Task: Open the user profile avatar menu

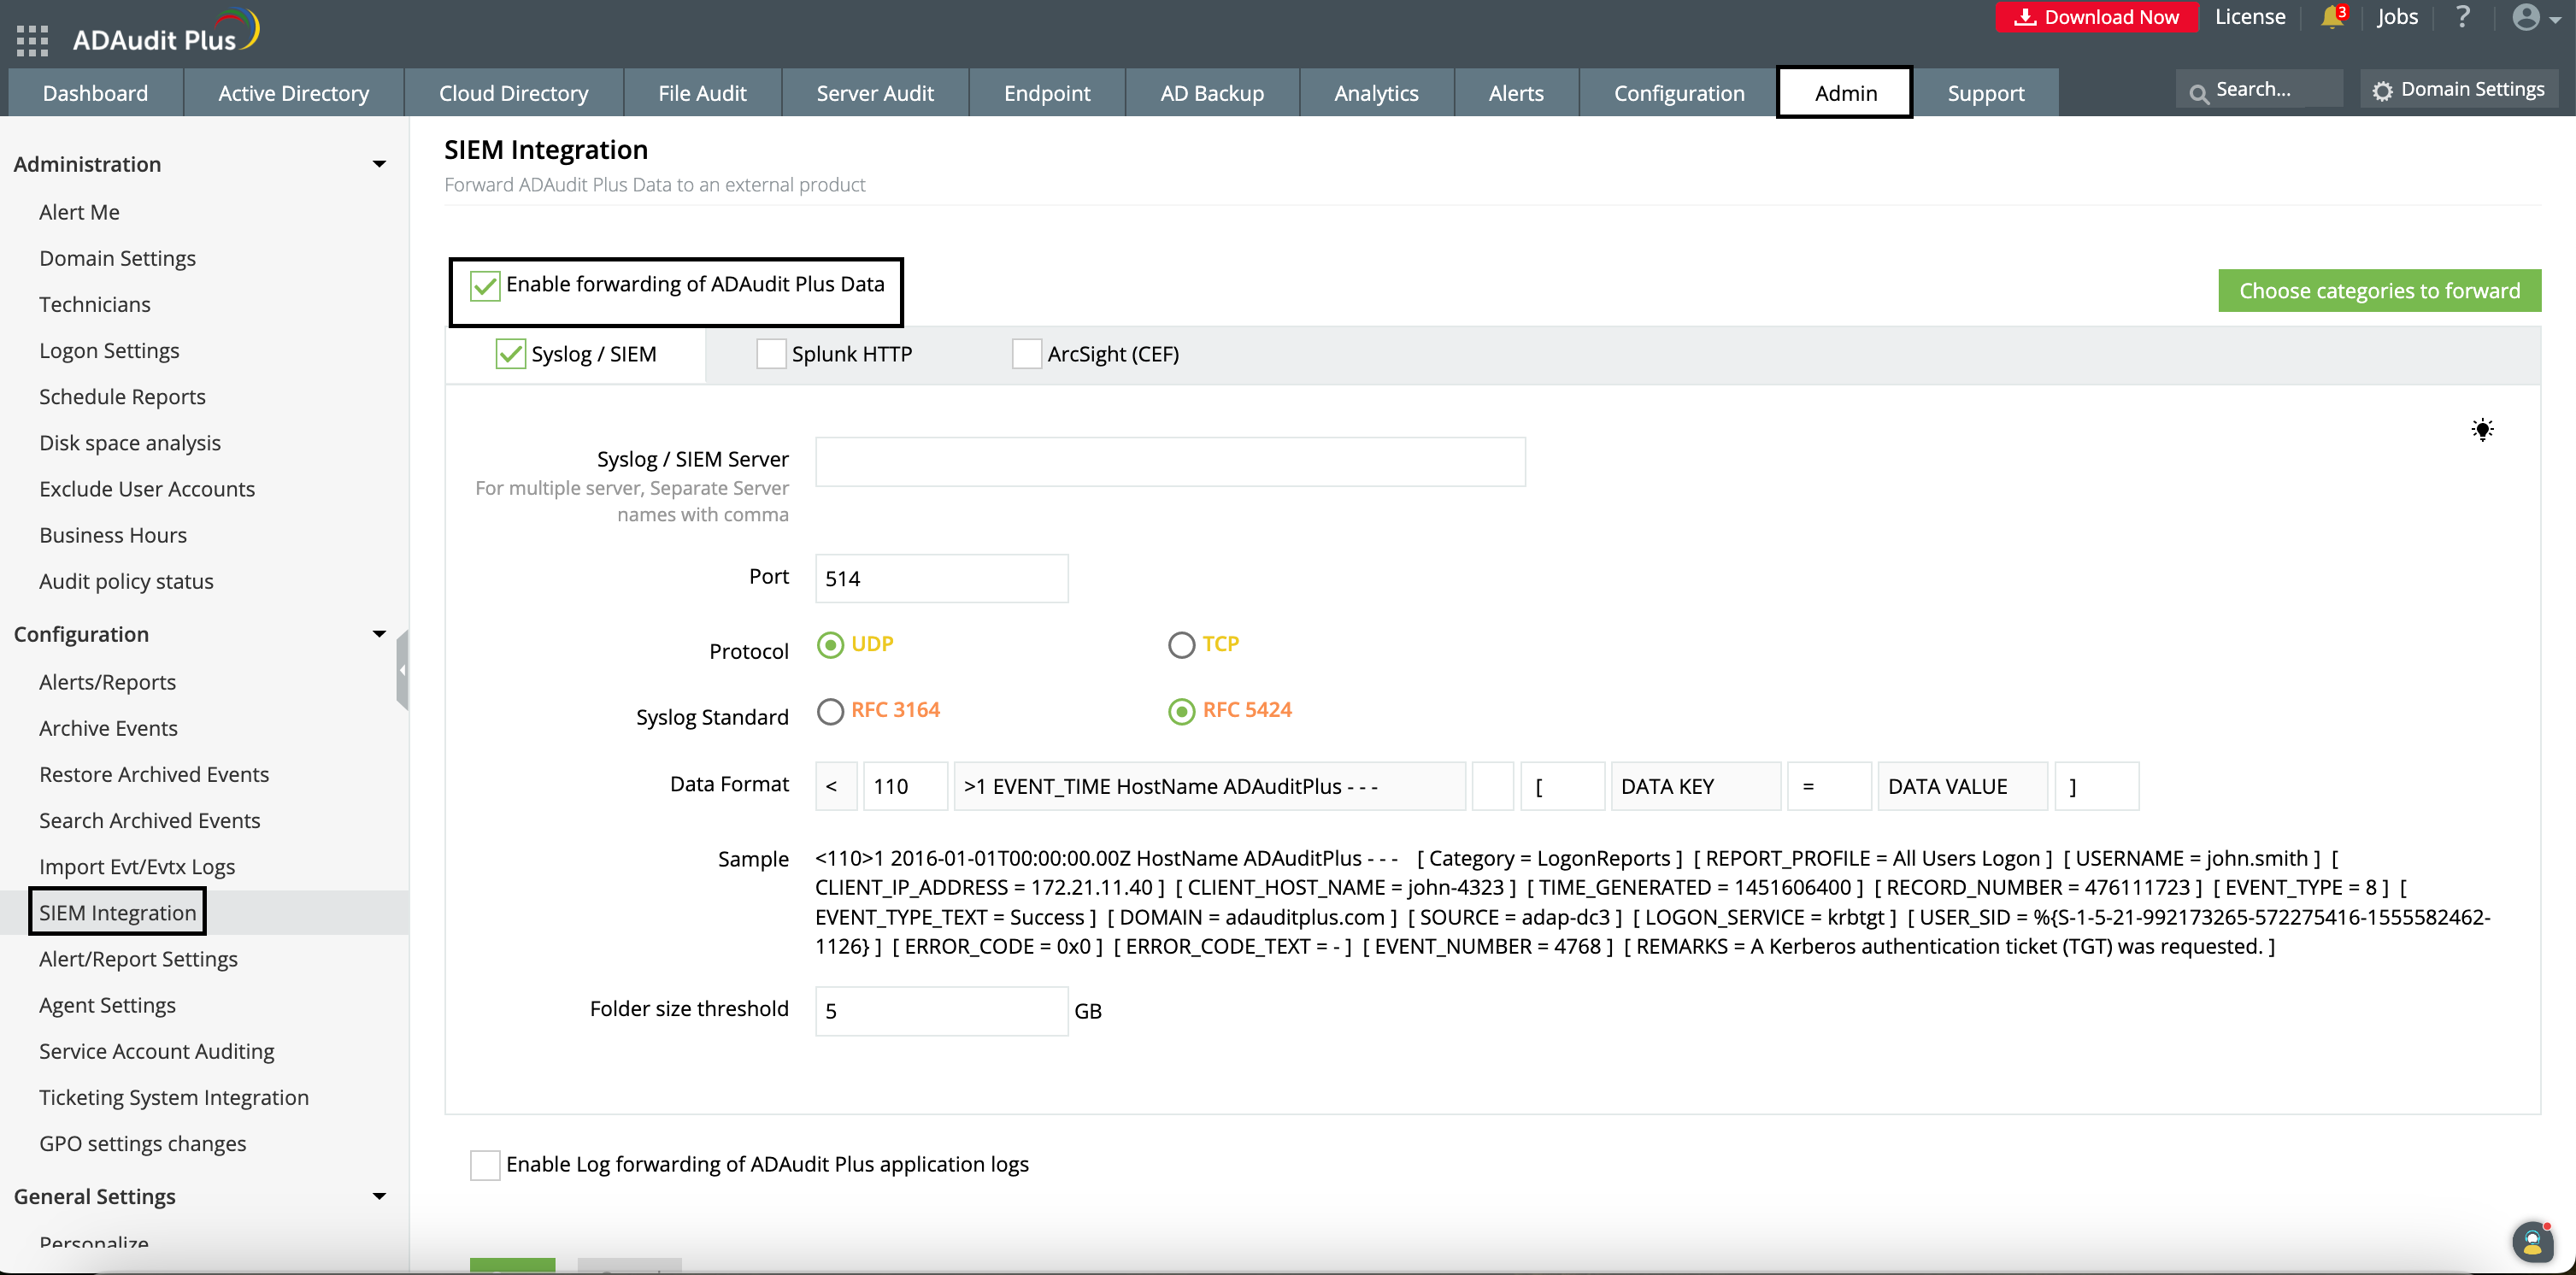Action: (x=2526, y=17)
